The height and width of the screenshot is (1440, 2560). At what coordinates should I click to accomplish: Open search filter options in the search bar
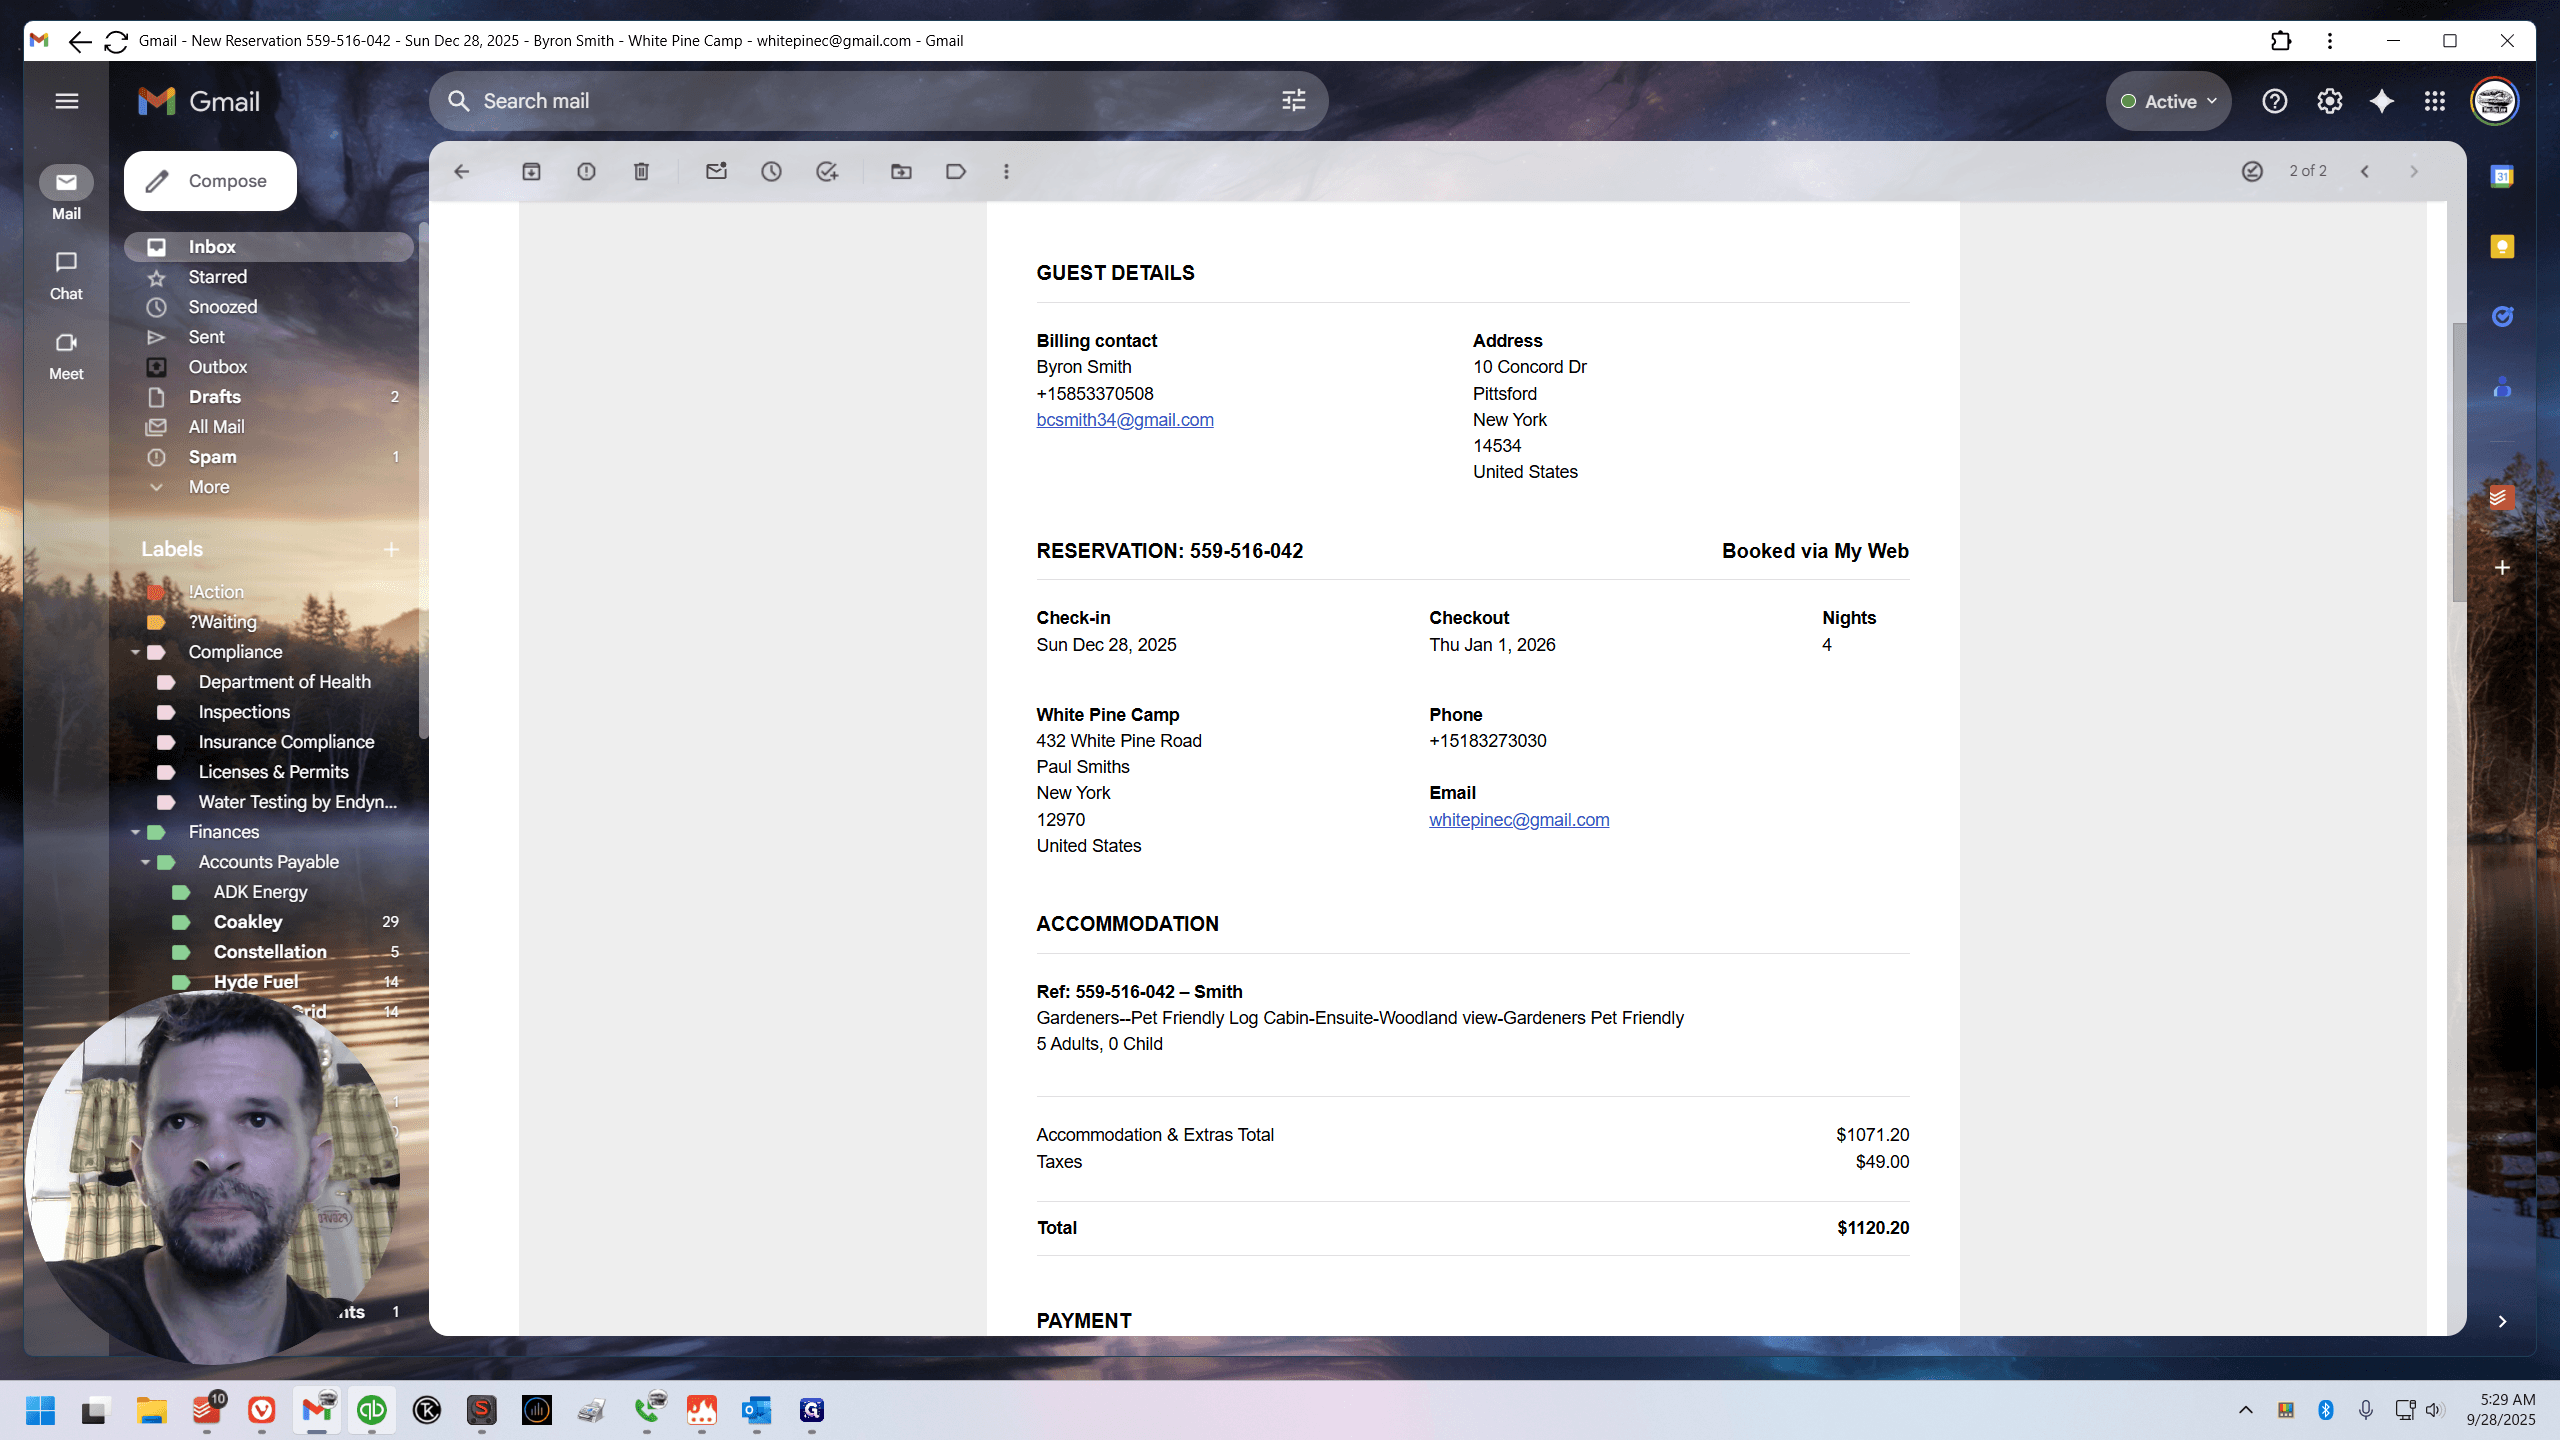tap(1294, 101)
